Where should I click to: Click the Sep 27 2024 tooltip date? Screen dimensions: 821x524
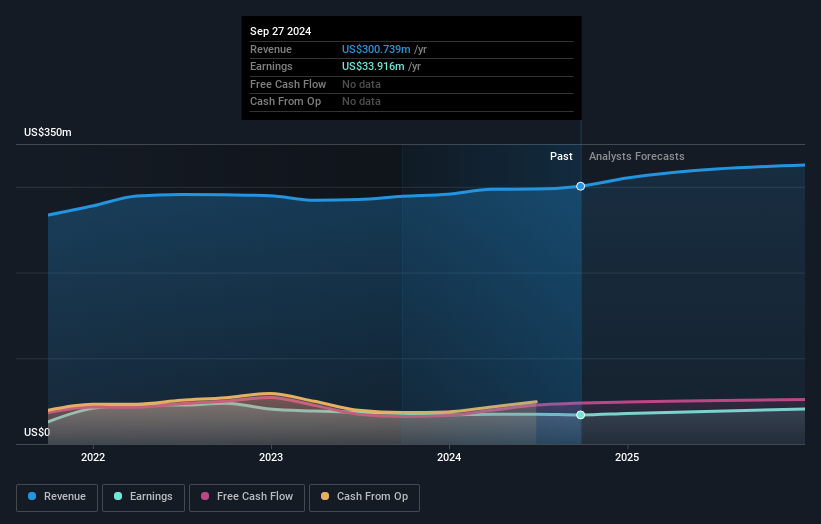pos(281,31)
